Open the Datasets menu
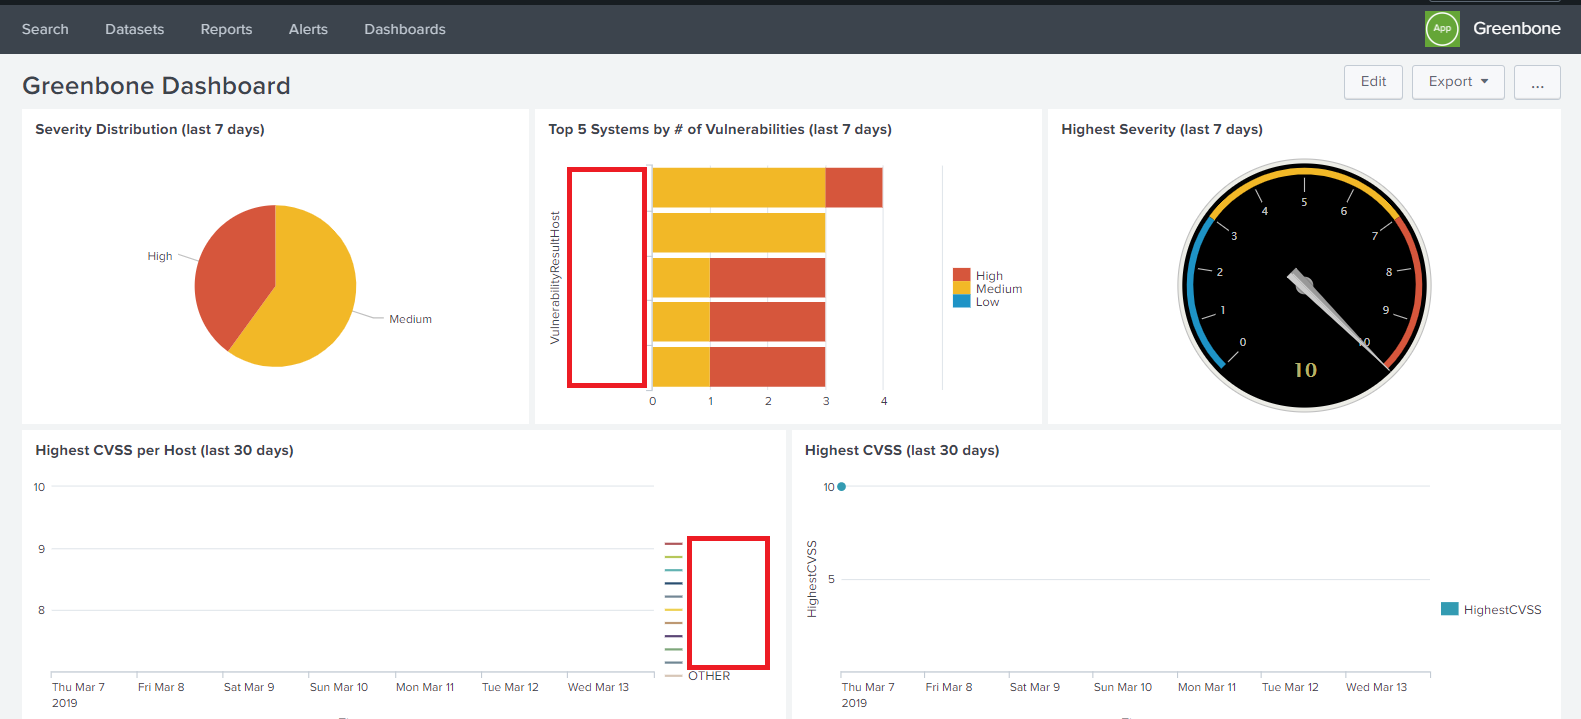 [134, 29]
